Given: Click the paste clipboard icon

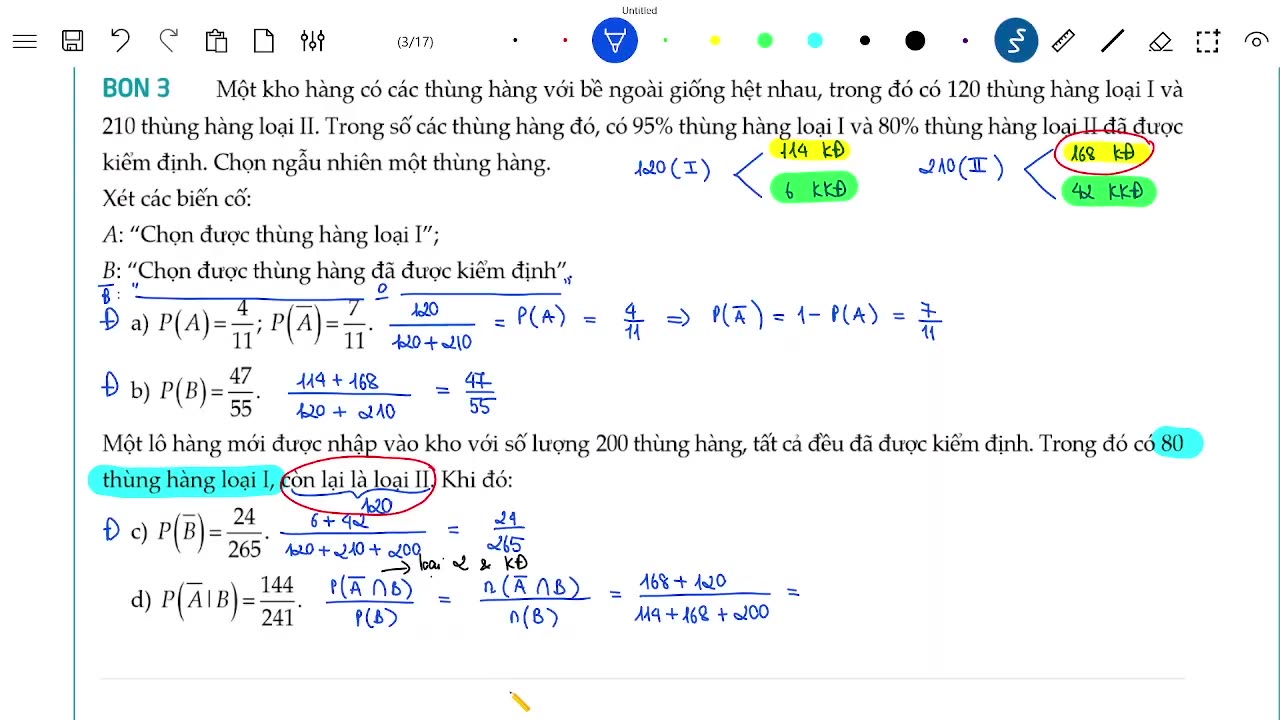Looking at the screenshot, I should [216, 41].
